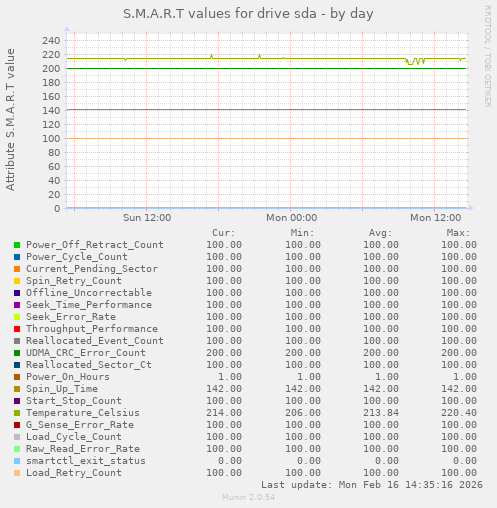The height and width of the screenshot is (508, 497).
Task: Click the Power_Cycle_Count blue legend swatch
Action: pos(17,257)
